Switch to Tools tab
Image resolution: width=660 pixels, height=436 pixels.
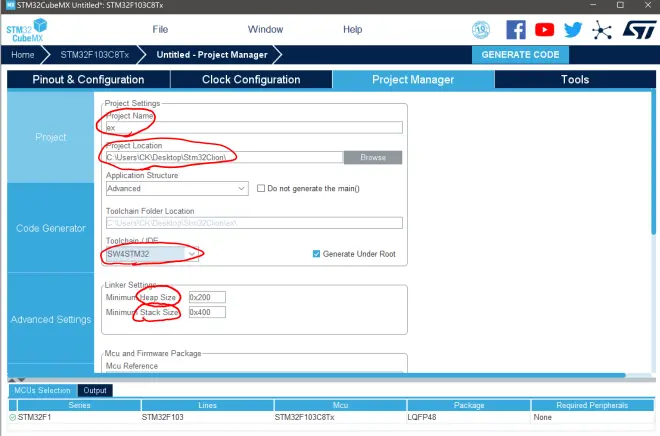coord(575,80)
